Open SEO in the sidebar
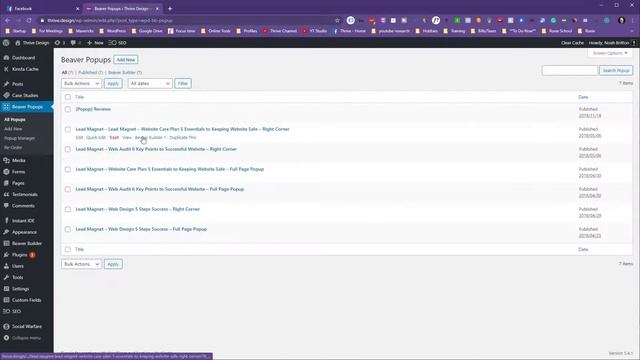 16,311
